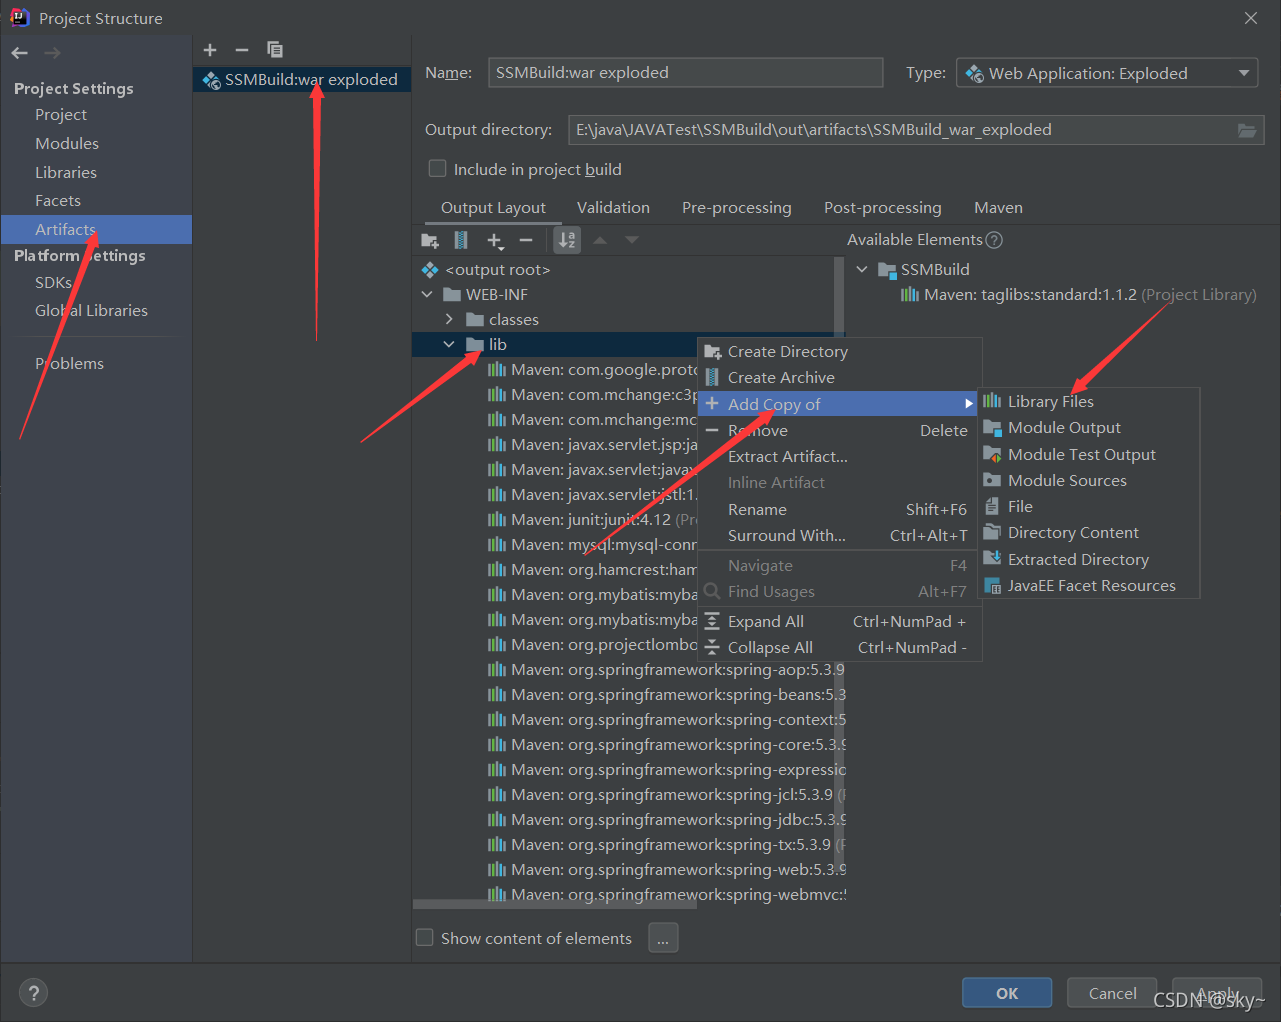The width and height of the screenshot is (1281, 1022).
Task: Expand the classes folder node
Action: [x=449, y=320]
